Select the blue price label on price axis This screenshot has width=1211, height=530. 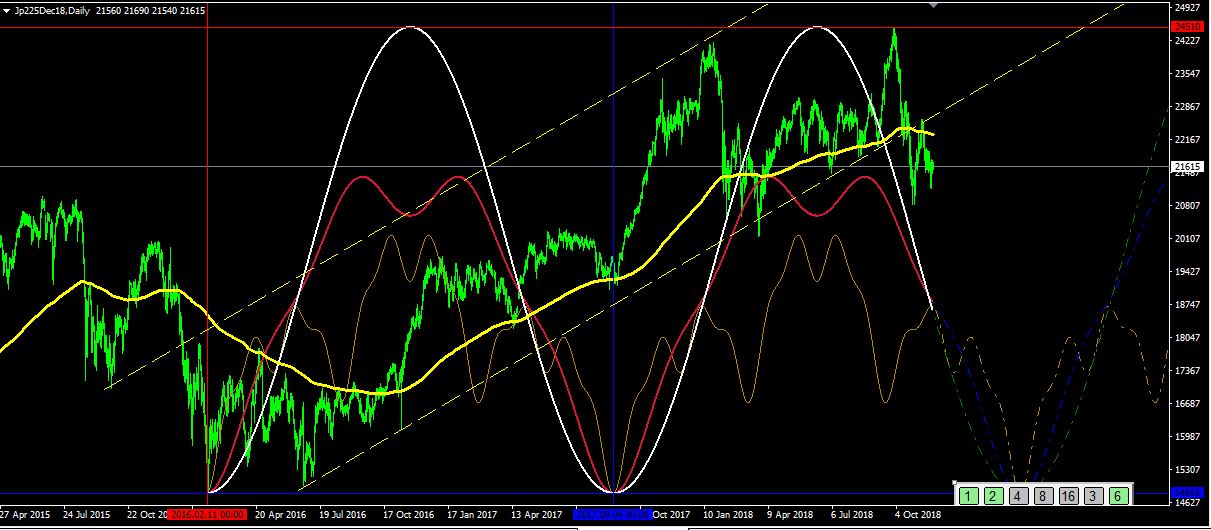point(1187,492)
